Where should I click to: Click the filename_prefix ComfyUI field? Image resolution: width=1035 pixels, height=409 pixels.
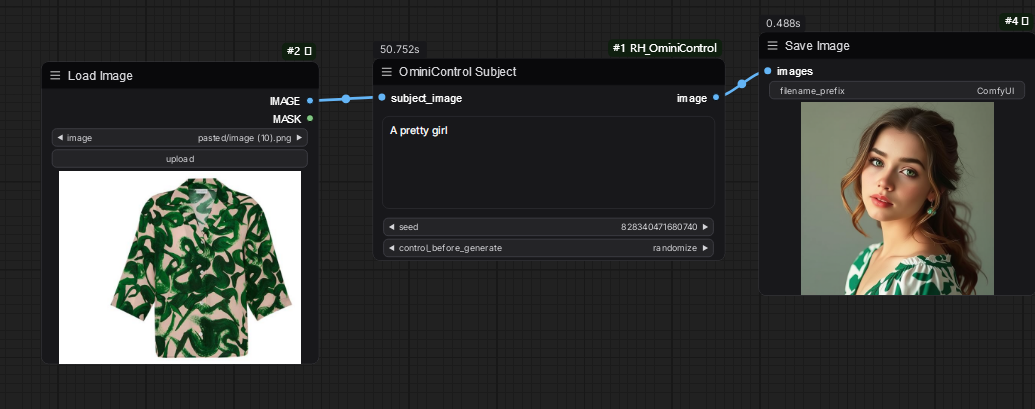pos(896,91)
